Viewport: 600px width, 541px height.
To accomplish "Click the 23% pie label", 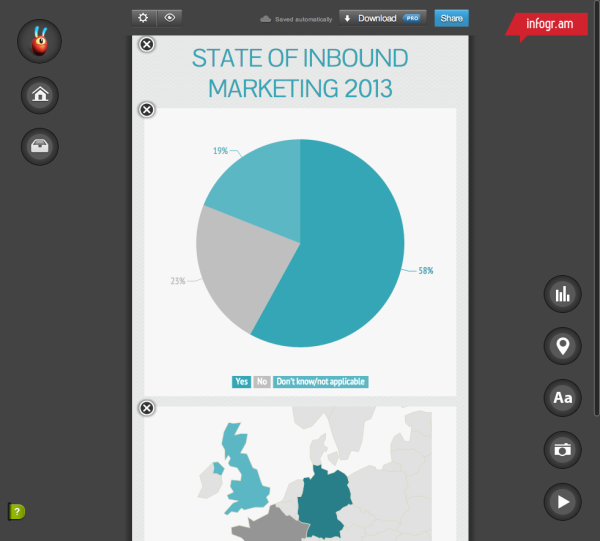I will (x=178, y=281).
